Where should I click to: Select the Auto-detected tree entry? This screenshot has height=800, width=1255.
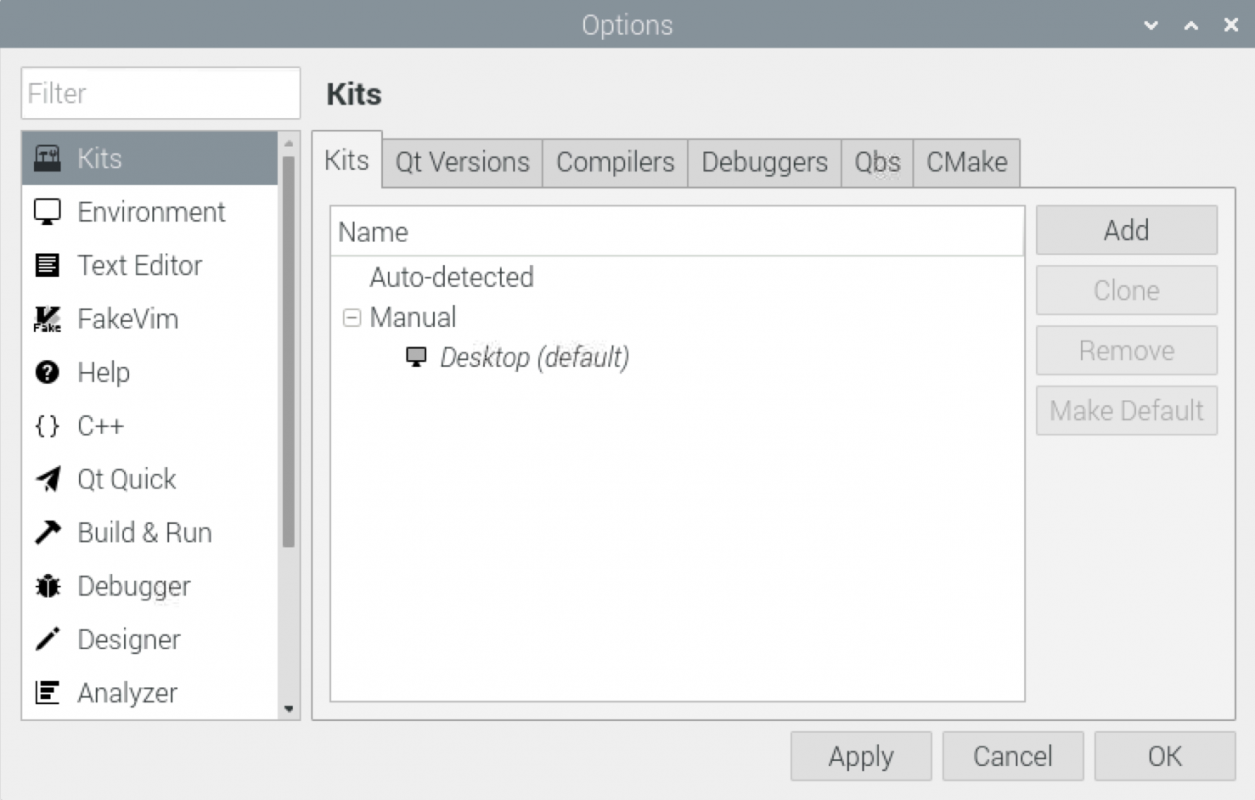tap(451, 277)
